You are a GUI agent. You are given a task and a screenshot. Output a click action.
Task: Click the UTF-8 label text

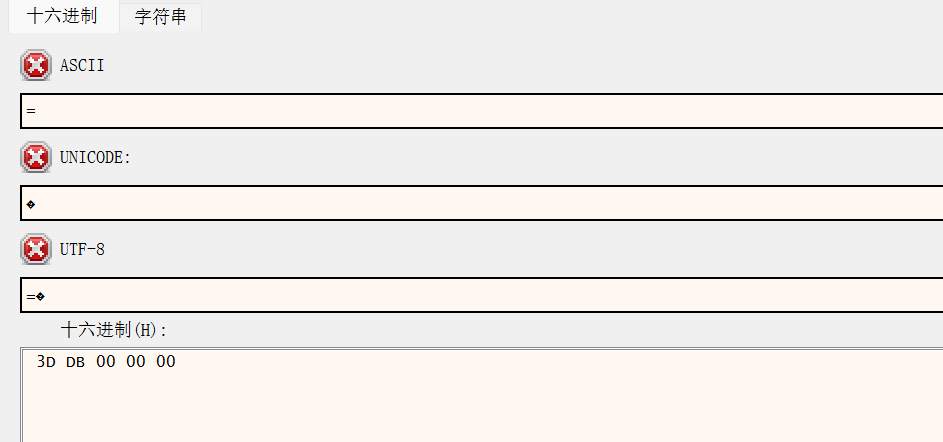point(82,249)
